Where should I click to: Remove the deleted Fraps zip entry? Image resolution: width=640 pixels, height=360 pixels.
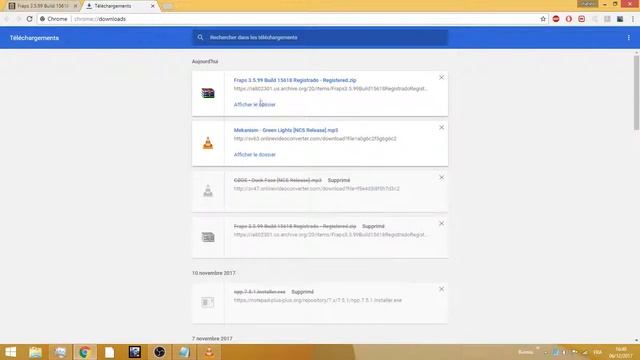(x=441, y=224)
